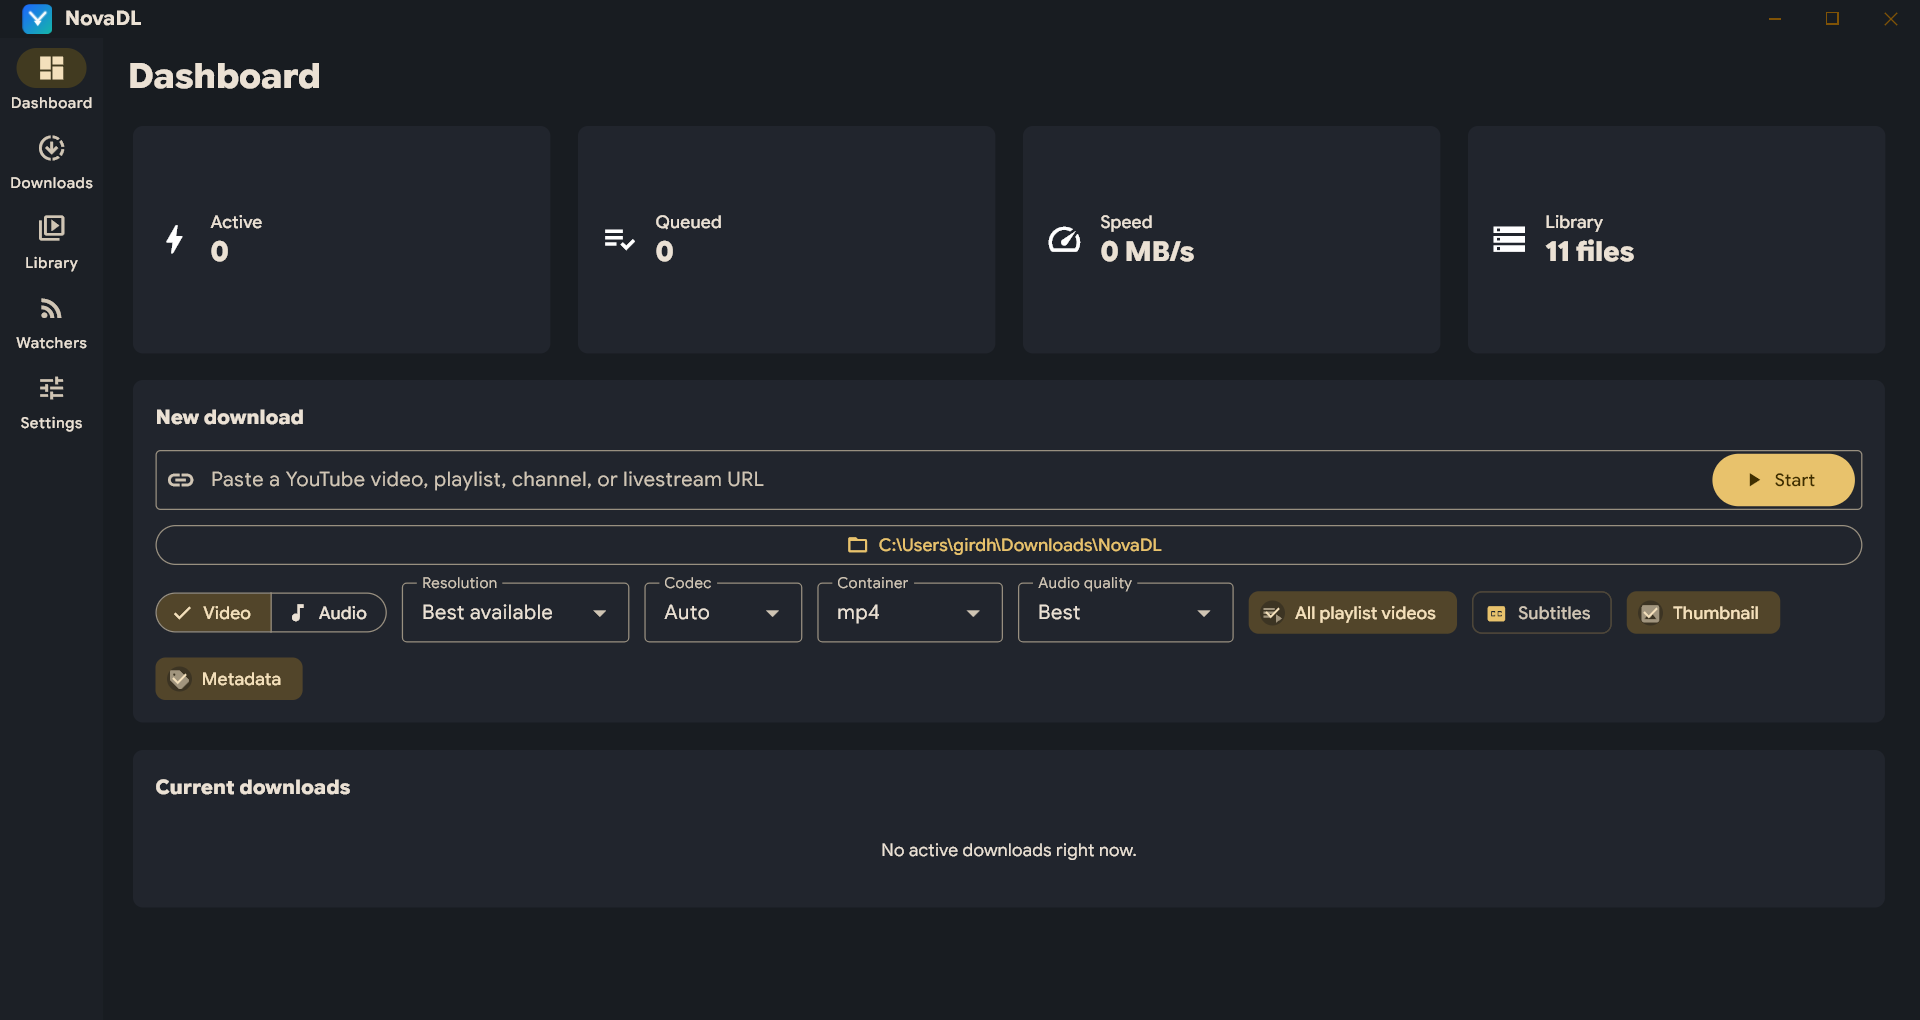1920x1020 pixels.
Task: Click Start to begin the download
Action: point(1783,480)
